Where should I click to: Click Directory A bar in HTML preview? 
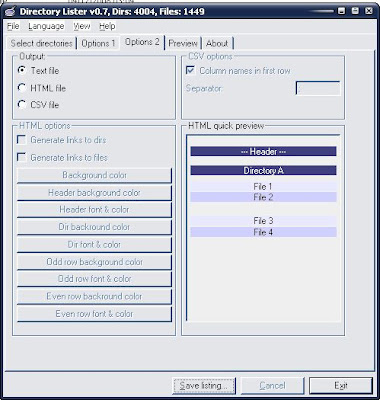(x=263, y=171)
